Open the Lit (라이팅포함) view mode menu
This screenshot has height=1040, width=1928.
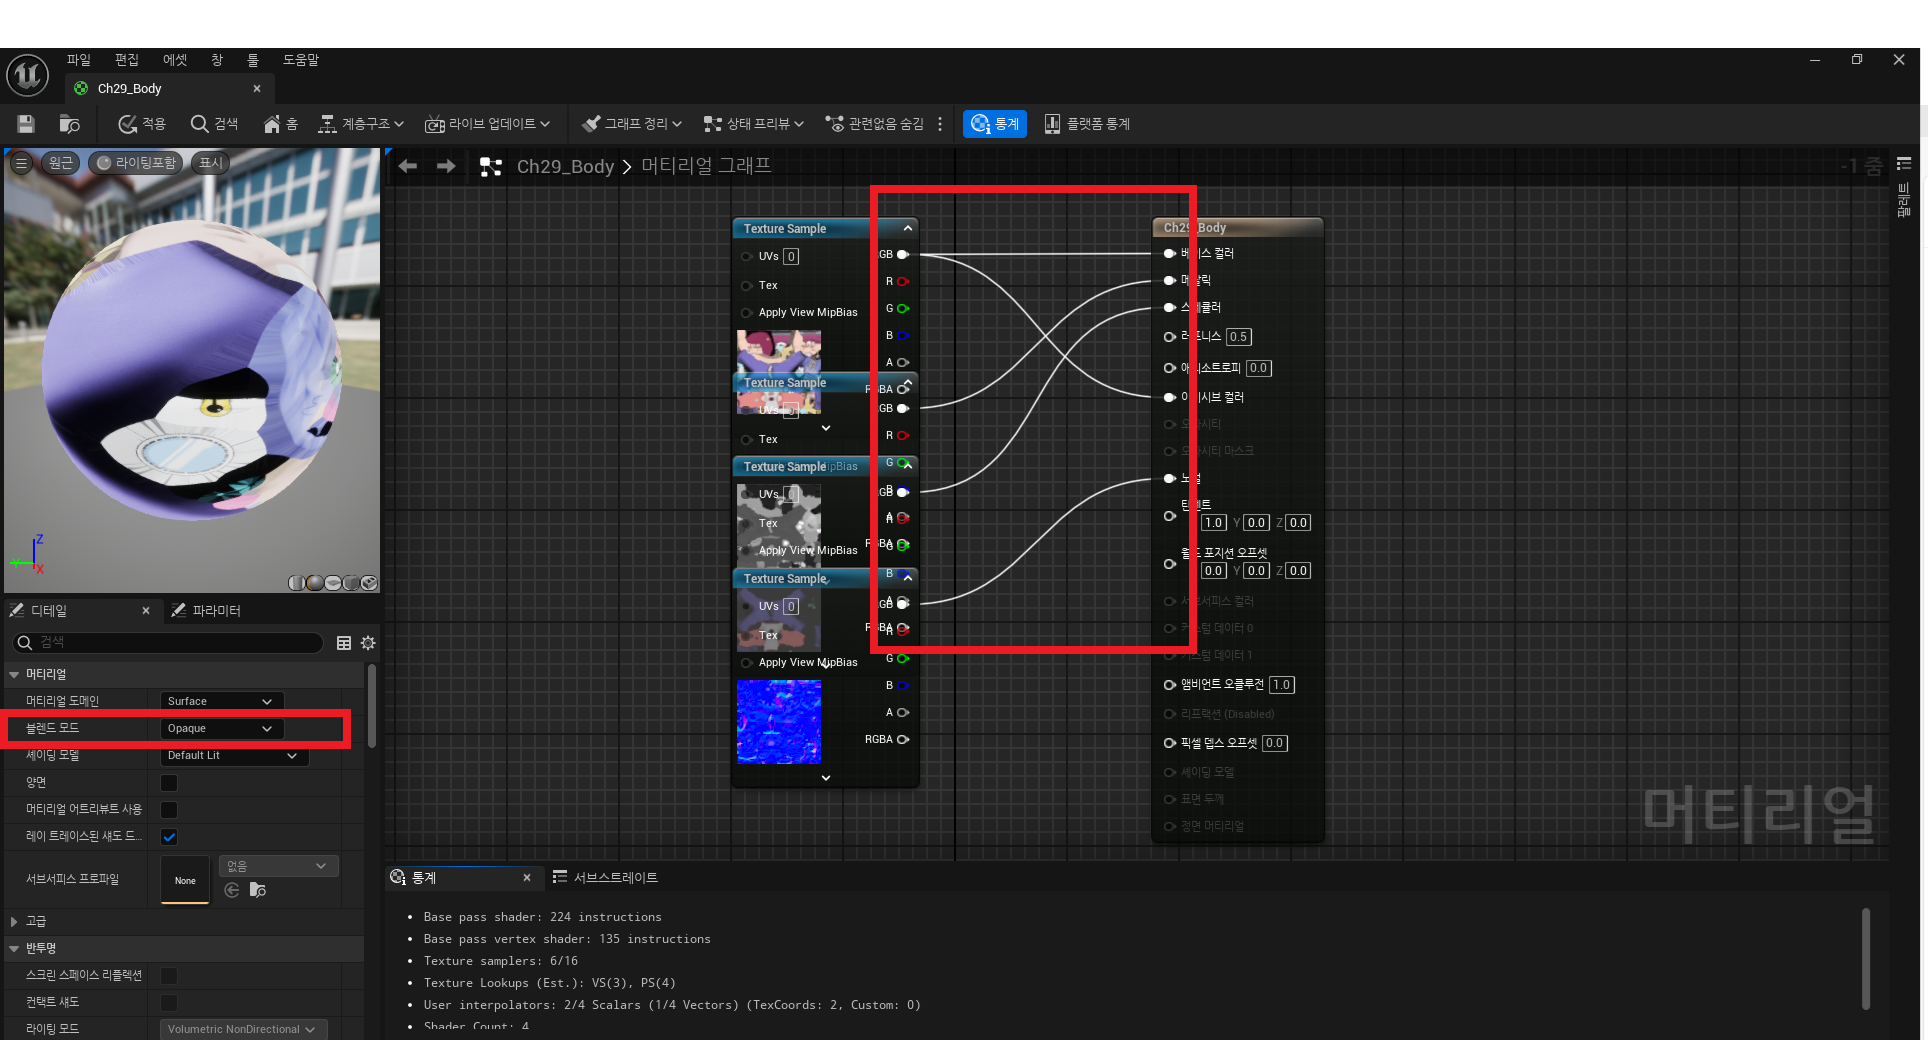click(136, 163)
